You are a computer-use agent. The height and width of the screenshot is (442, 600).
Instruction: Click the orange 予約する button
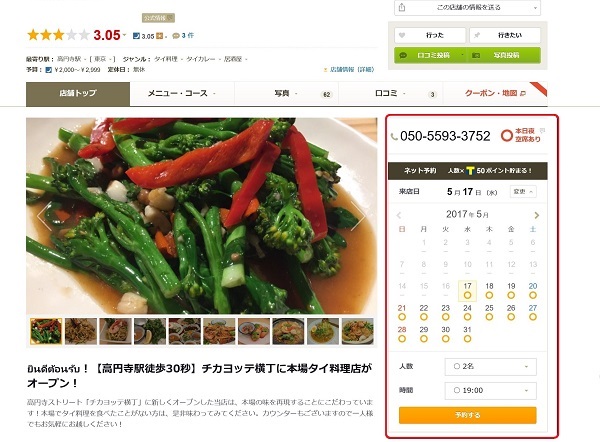click(467, 415)
